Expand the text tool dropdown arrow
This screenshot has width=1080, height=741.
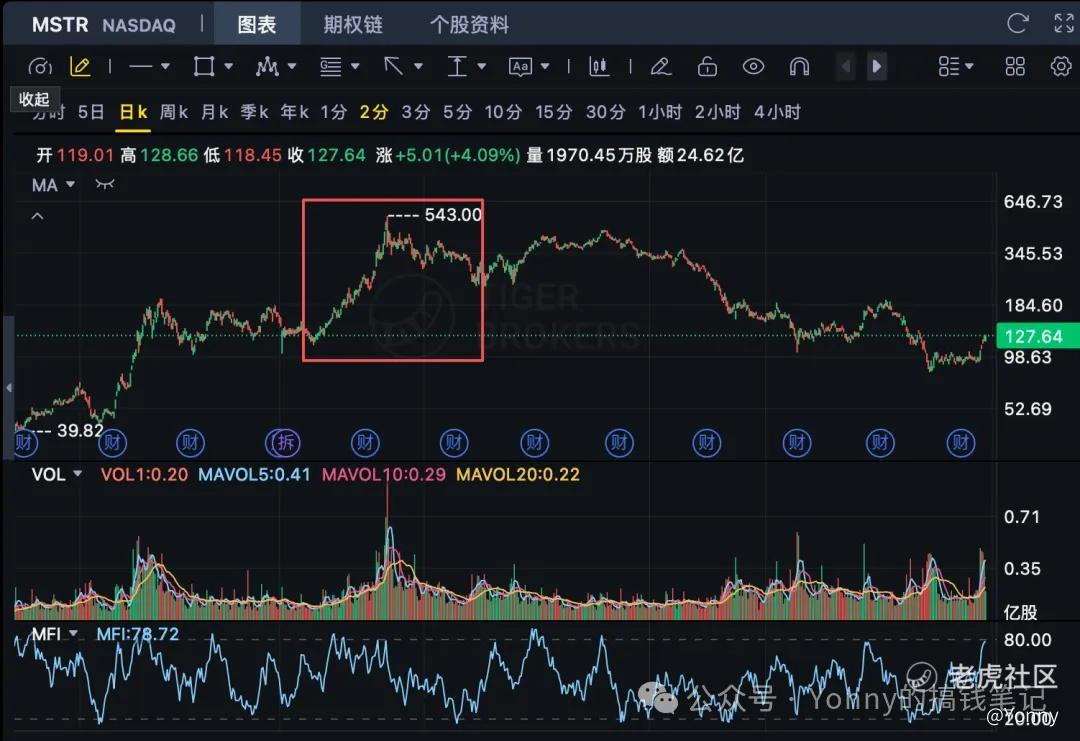pos(545,67)
